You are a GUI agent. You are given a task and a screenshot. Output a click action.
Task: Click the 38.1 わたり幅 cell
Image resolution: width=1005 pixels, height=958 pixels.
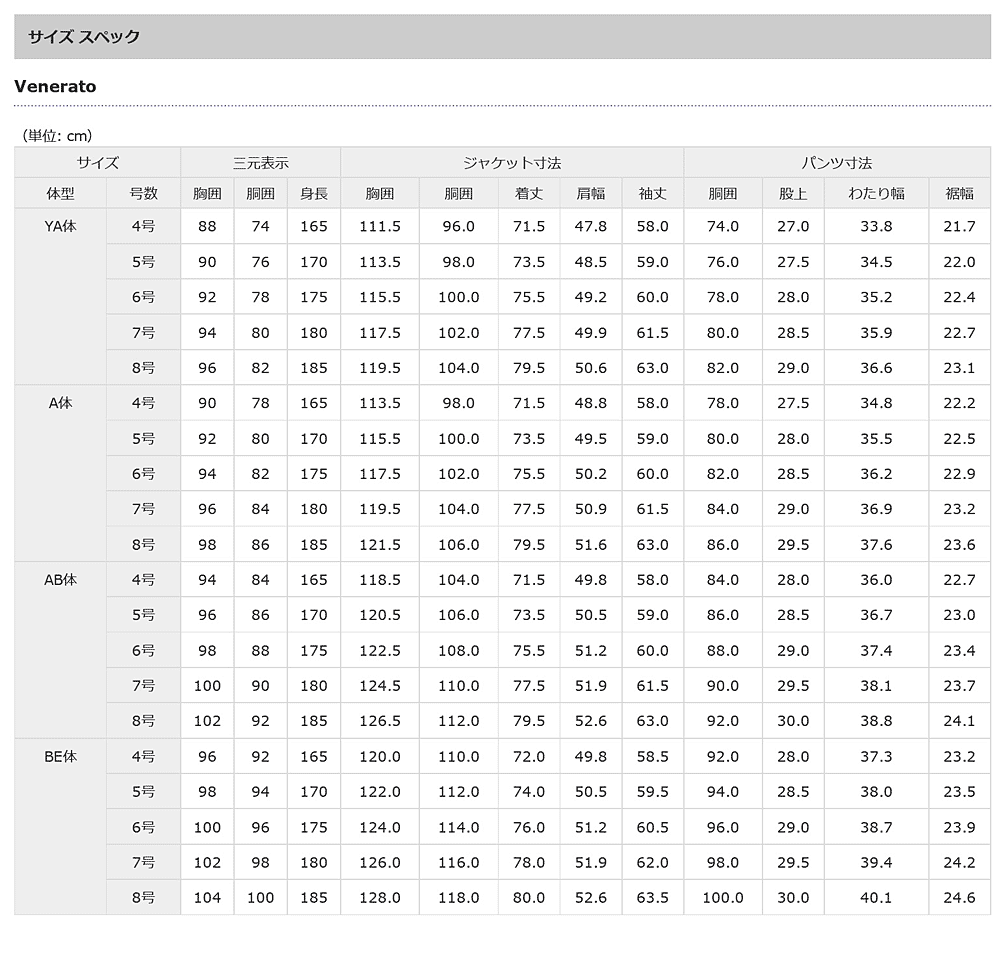876,686
